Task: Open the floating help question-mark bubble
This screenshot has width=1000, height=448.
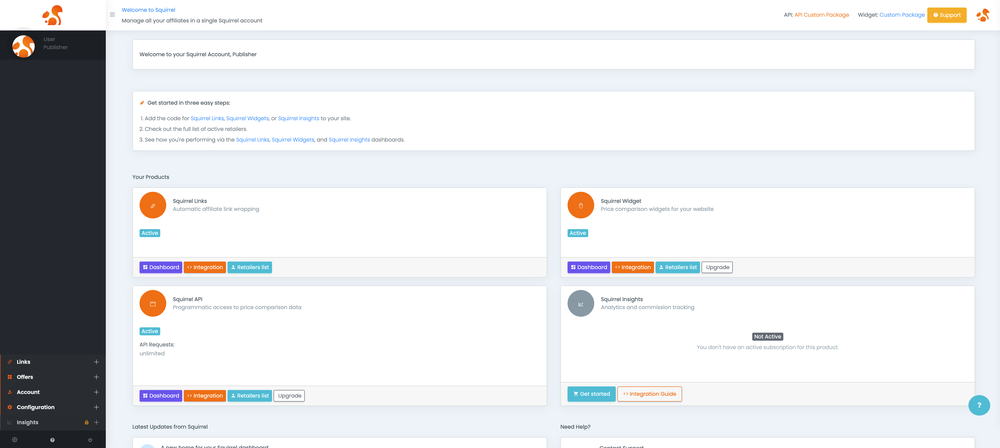Action: (x=979, y=405)
